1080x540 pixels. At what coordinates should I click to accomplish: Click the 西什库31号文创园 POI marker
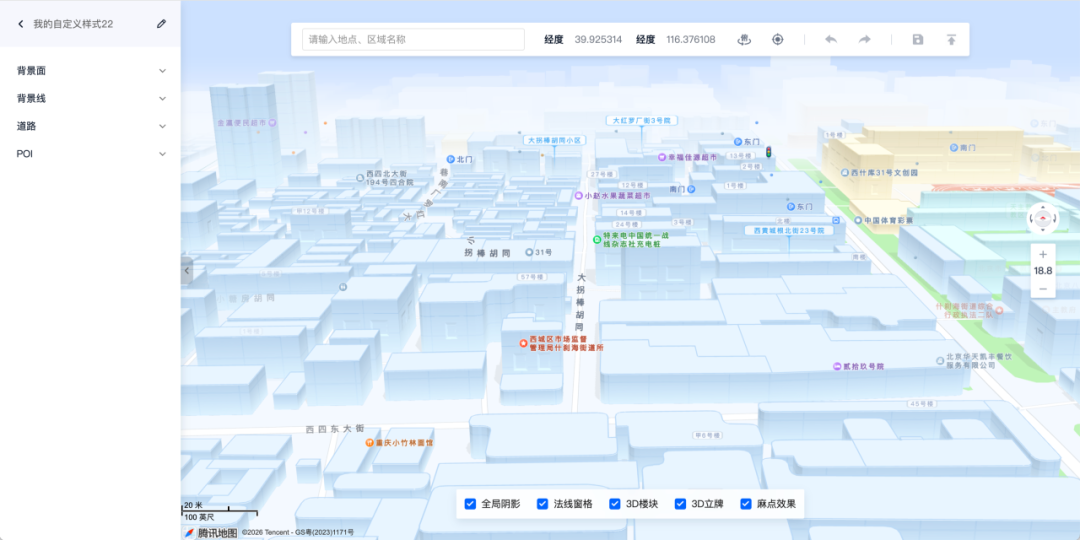[x=845, y=173]
